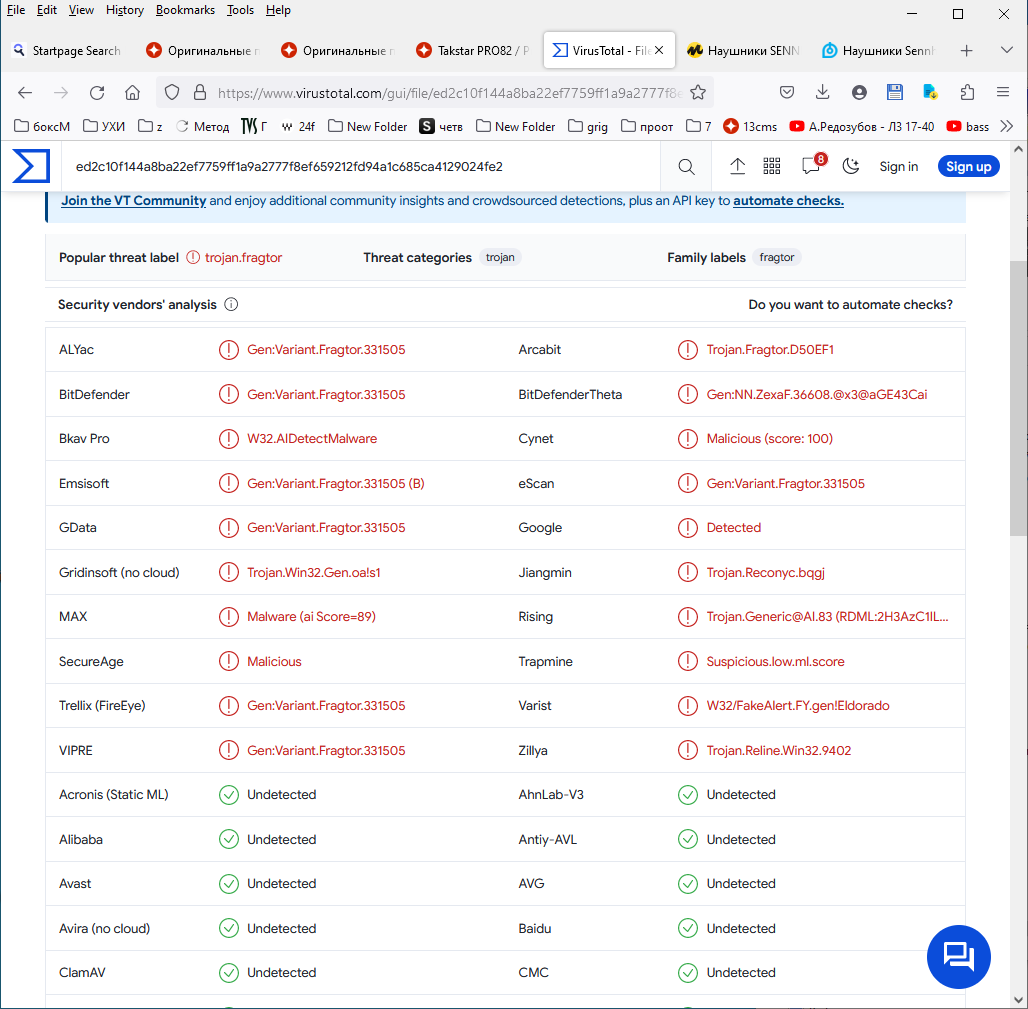
Task: Open the проот bookmarks folder
Action: 647,126
